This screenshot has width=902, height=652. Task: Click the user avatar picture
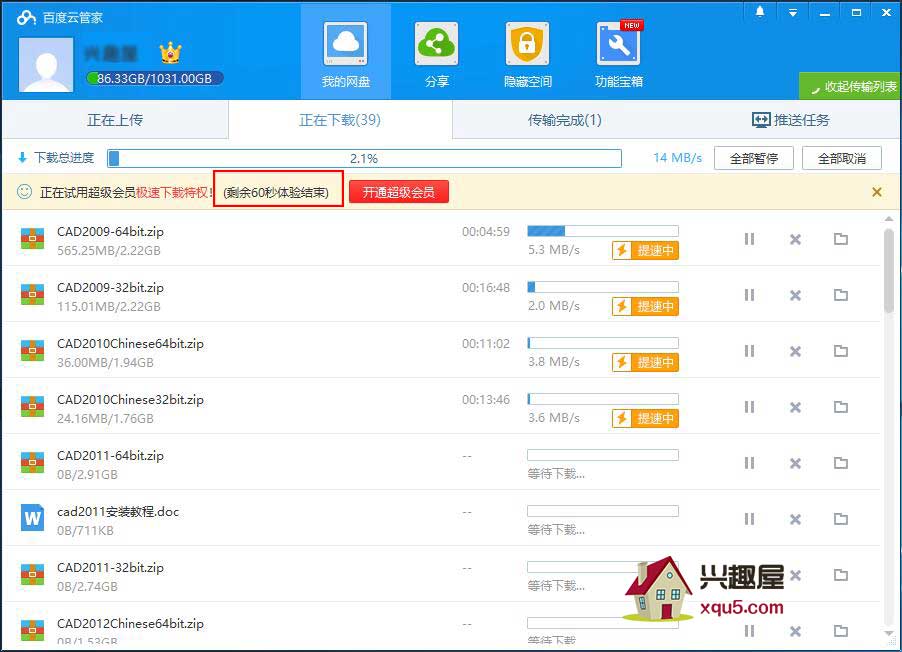tap(46, 64)
